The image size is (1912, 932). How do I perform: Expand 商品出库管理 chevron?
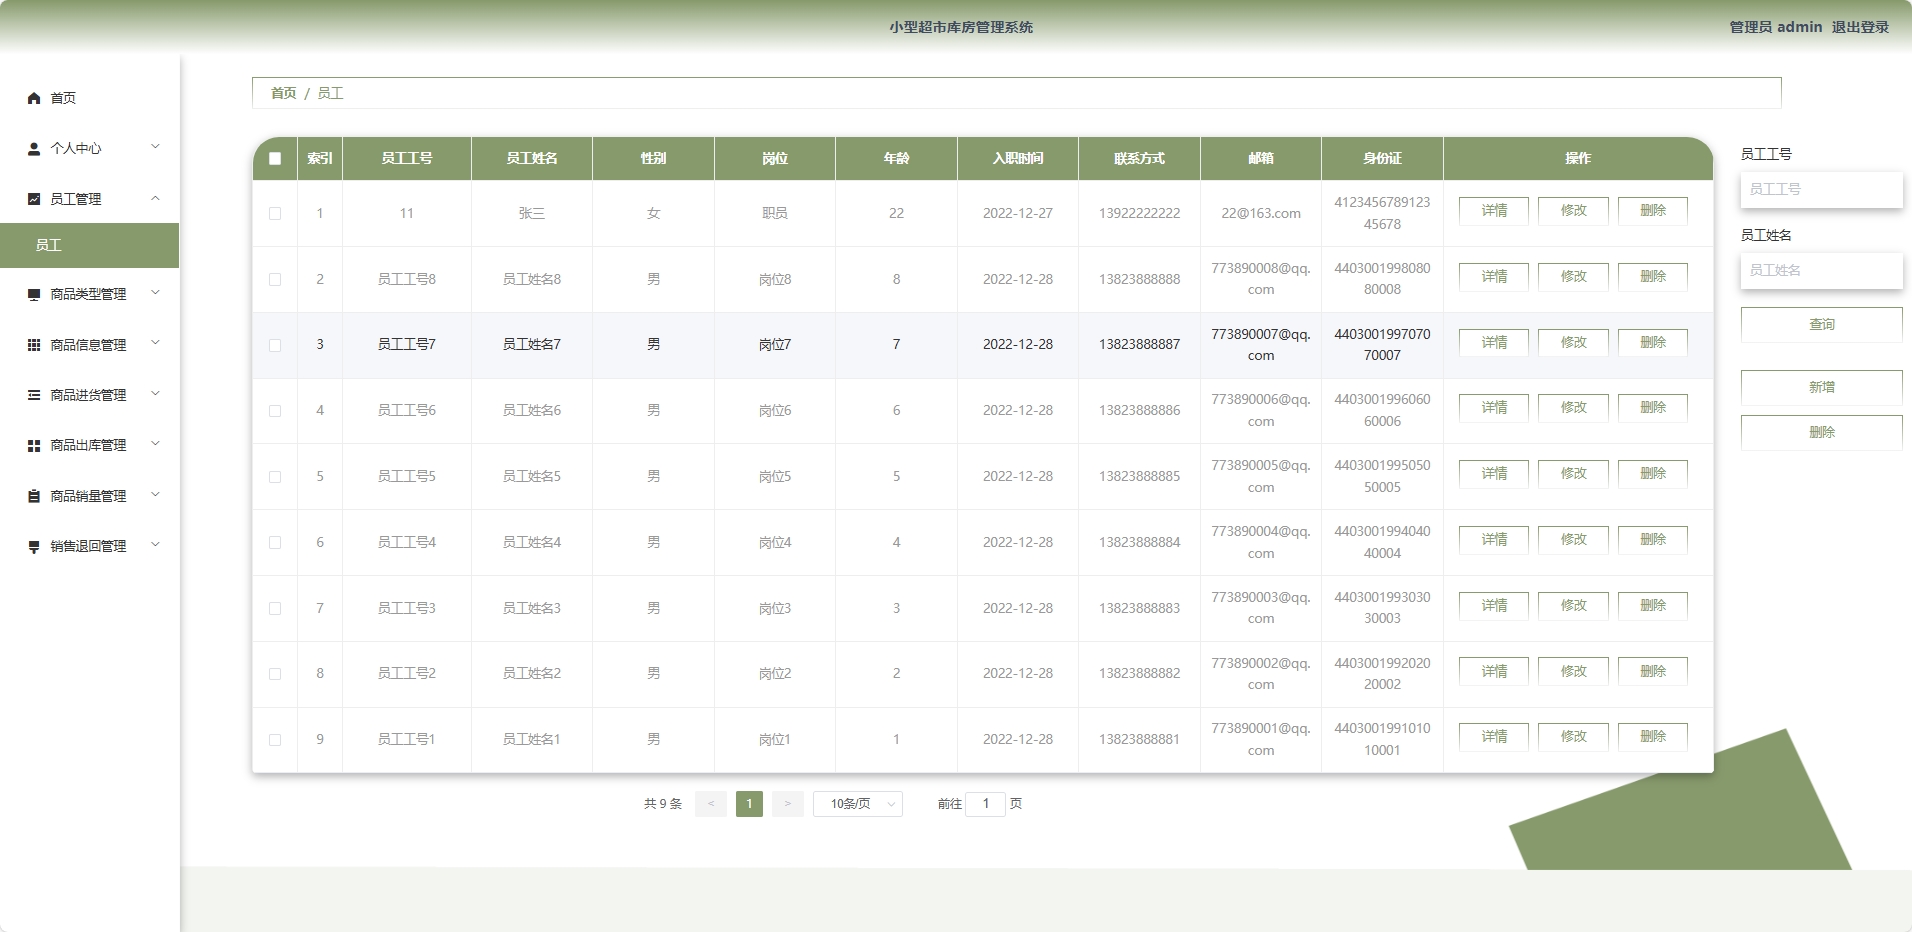point(155,444)
